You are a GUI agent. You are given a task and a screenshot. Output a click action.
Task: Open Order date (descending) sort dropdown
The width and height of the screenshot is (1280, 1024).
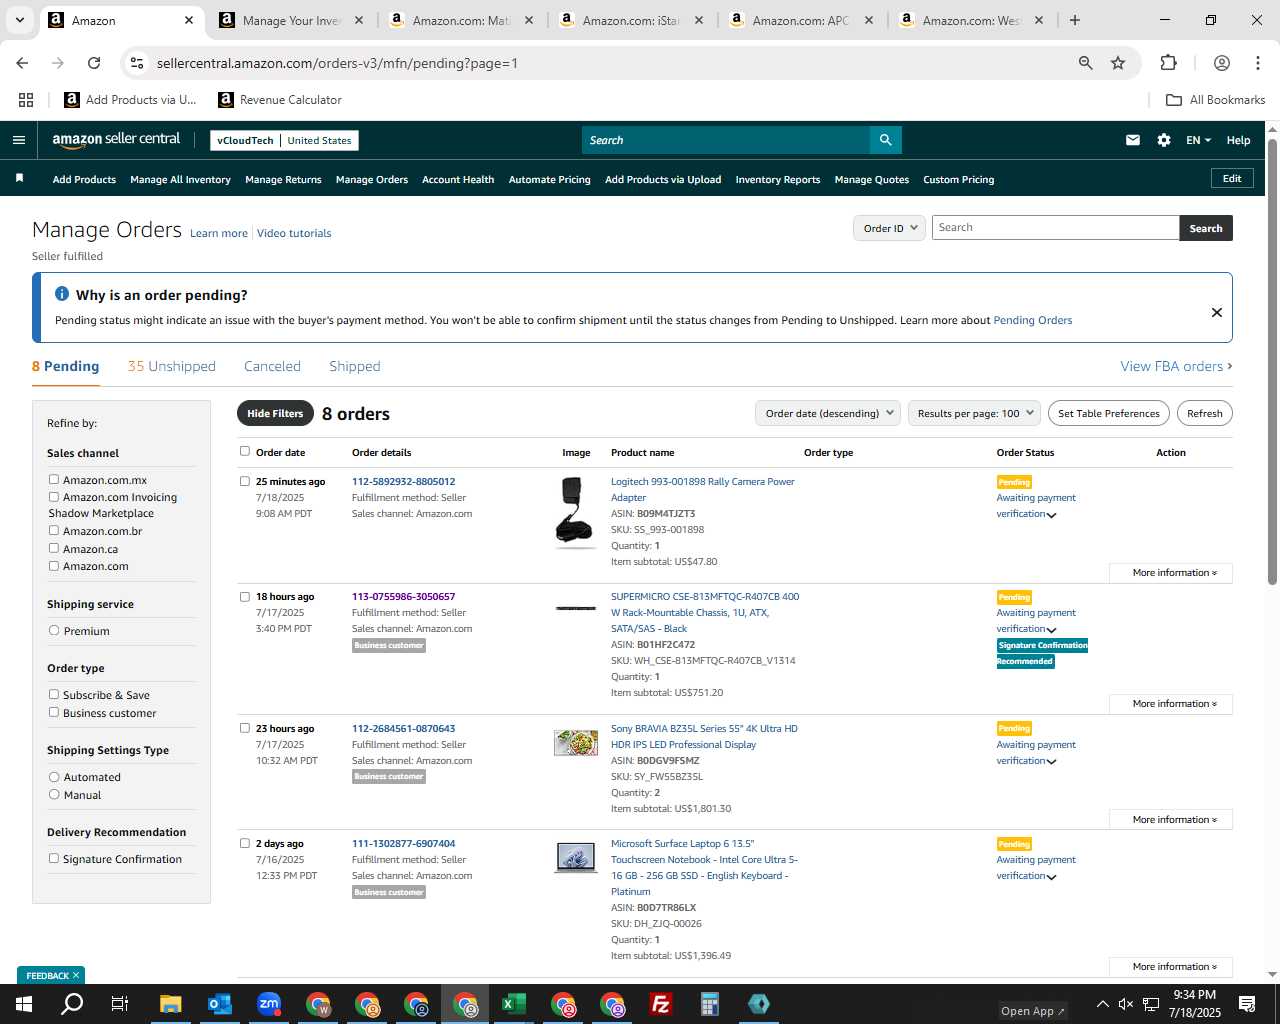tap(828, 413)
